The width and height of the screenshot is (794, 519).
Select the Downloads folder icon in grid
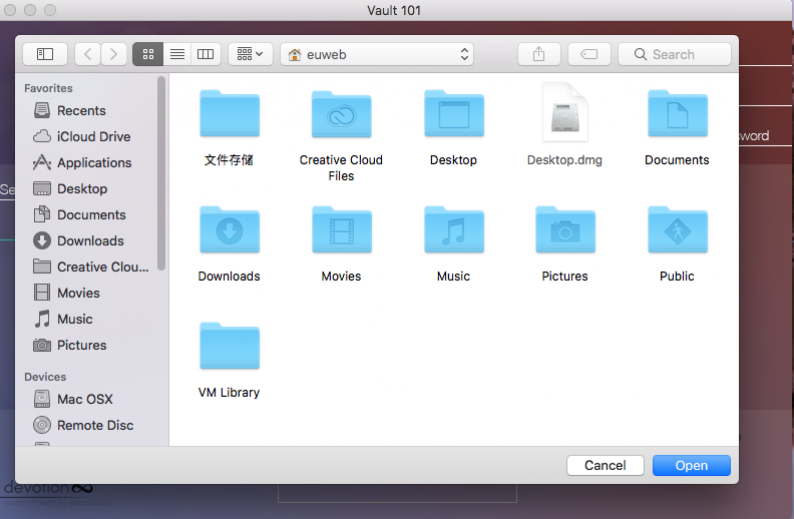(229, 229)
